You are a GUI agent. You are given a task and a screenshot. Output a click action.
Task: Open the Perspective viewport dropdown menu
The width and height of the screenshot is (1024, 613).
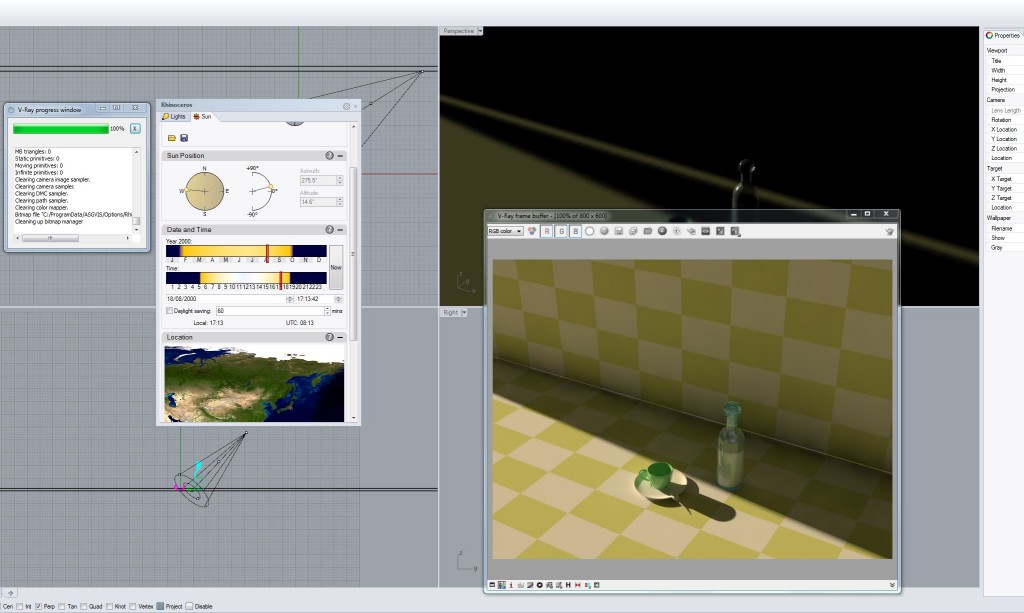point(481,31)
